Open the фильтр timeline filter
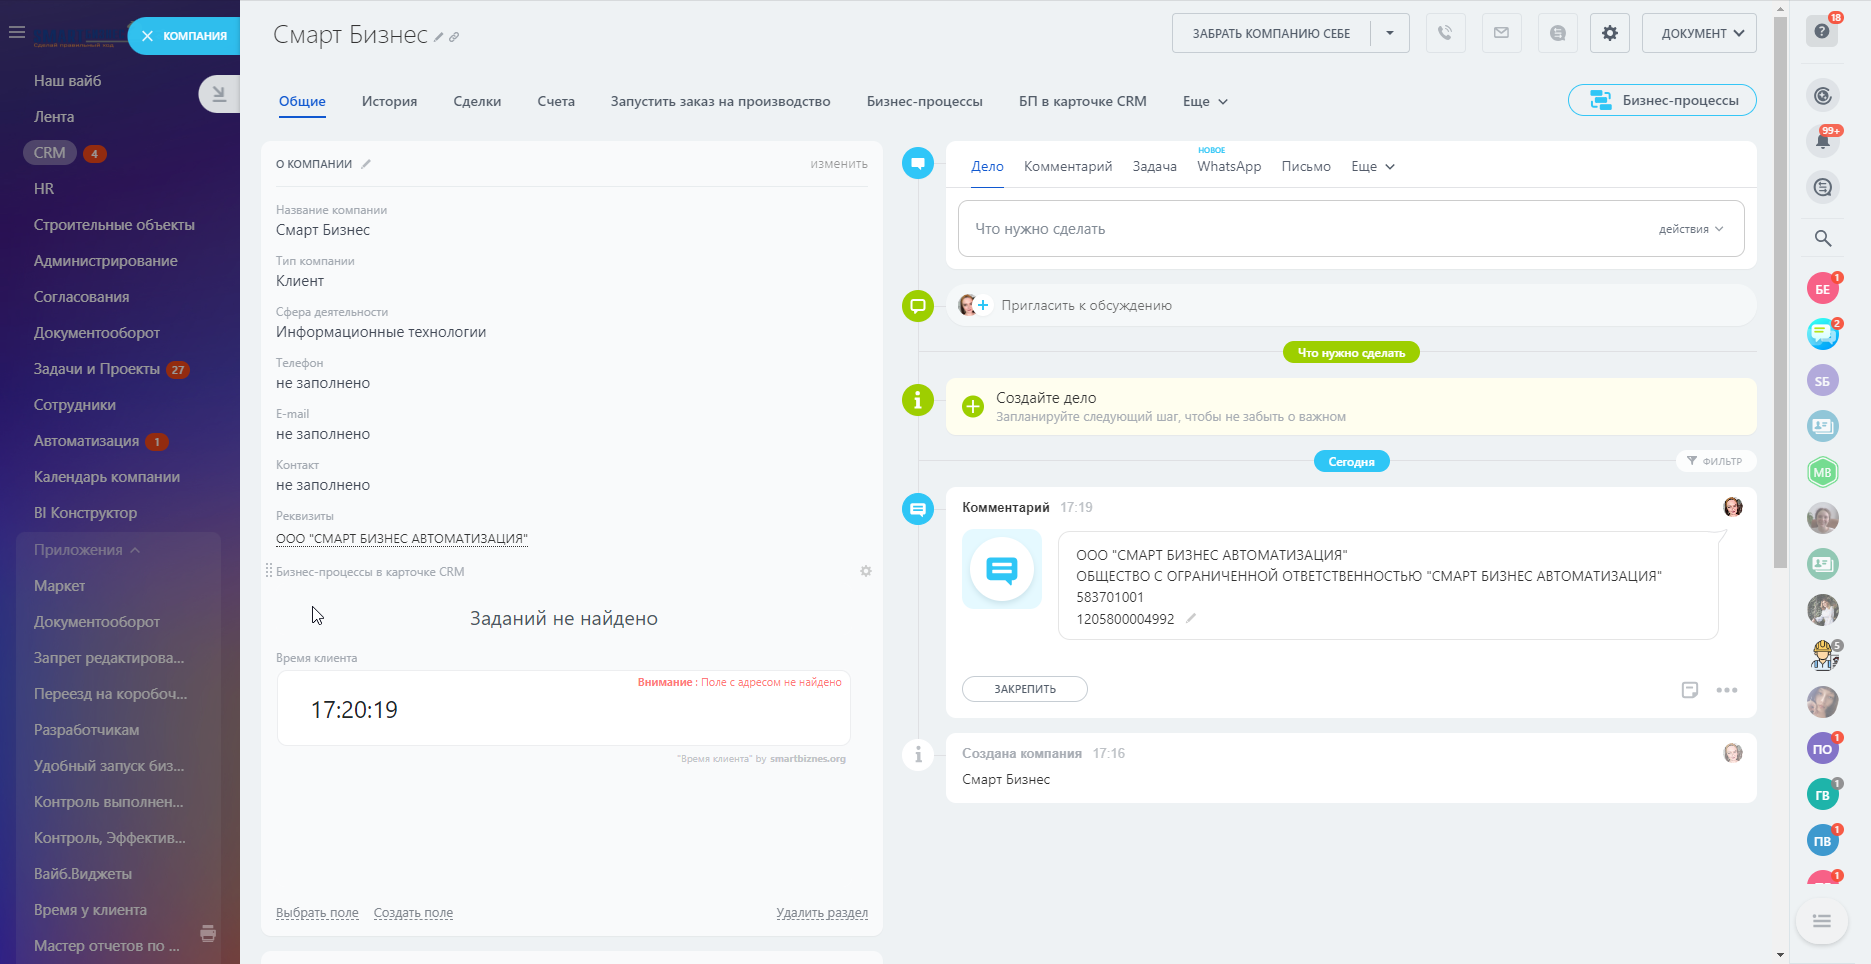 [1715, 461]
